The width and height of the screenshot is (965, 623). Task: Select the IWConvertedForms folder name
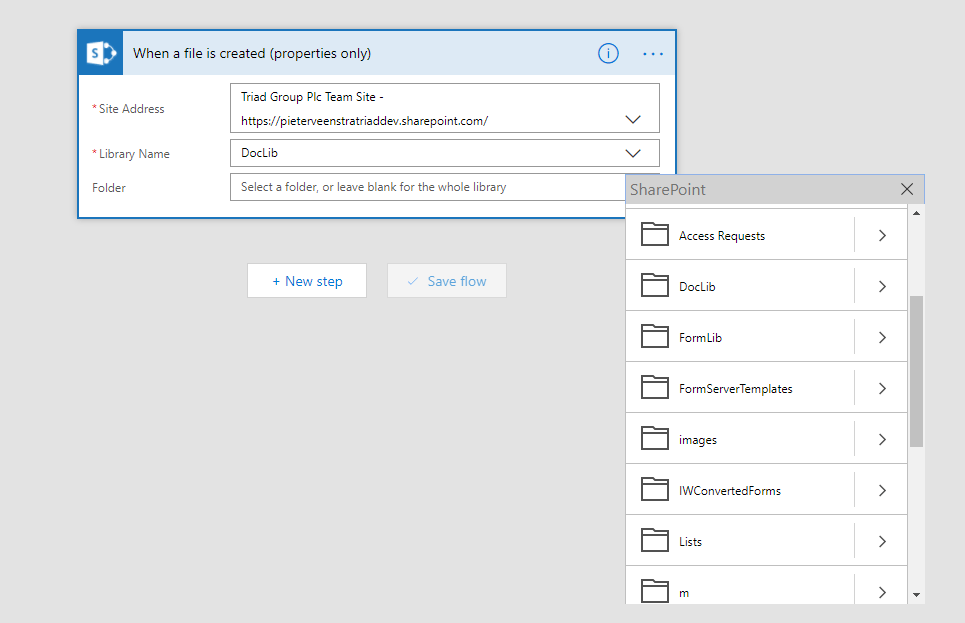coord(730,491)
